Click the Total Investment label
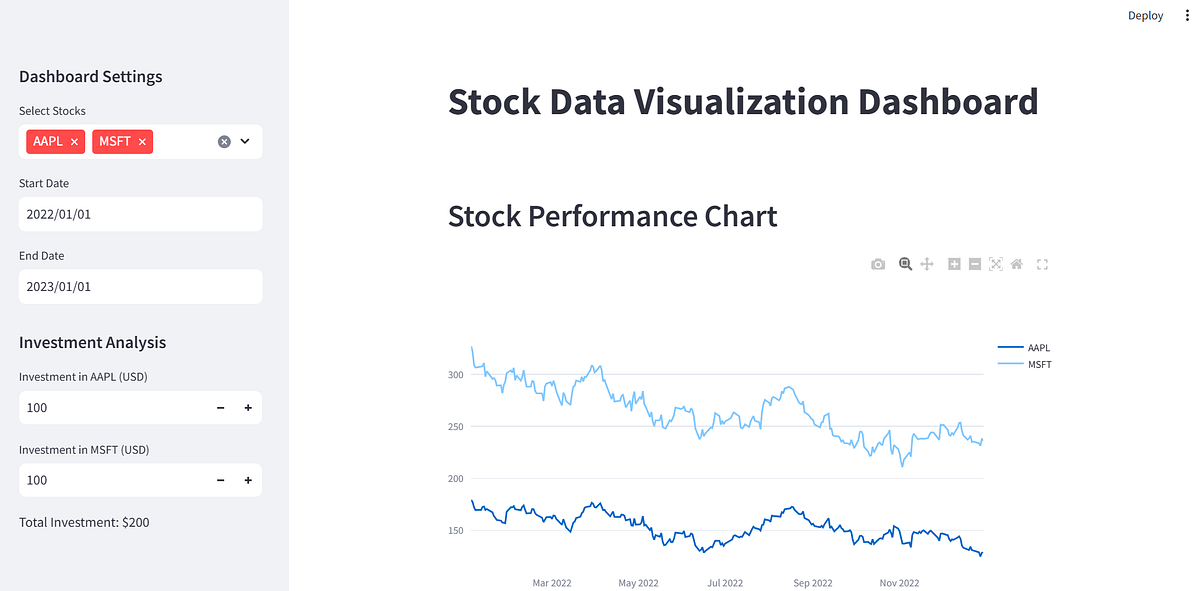The image size is (1200, 591). point(84,521)
